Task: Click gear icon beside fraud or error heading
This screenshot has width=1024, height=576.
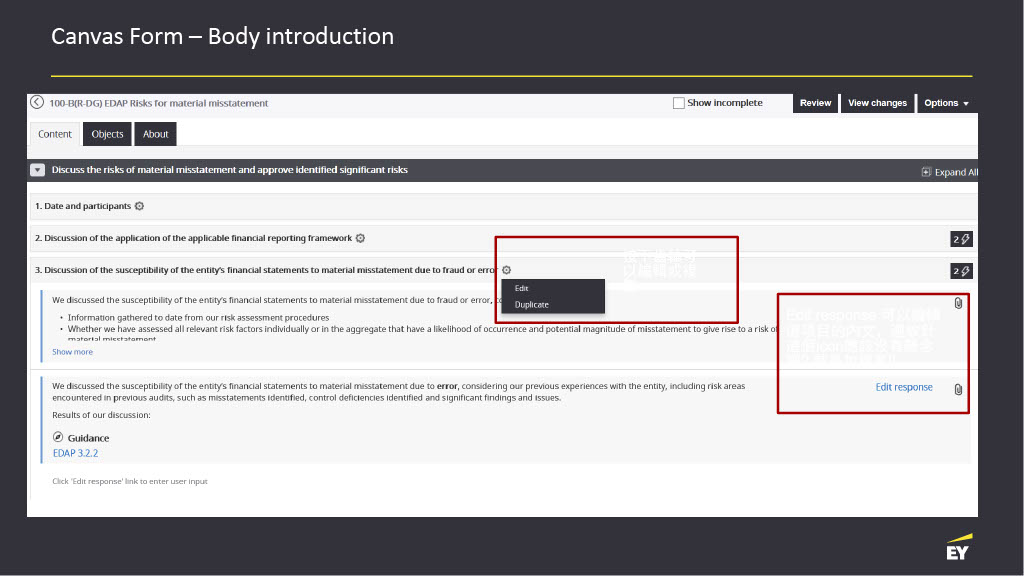Action: tap(507, 270)
